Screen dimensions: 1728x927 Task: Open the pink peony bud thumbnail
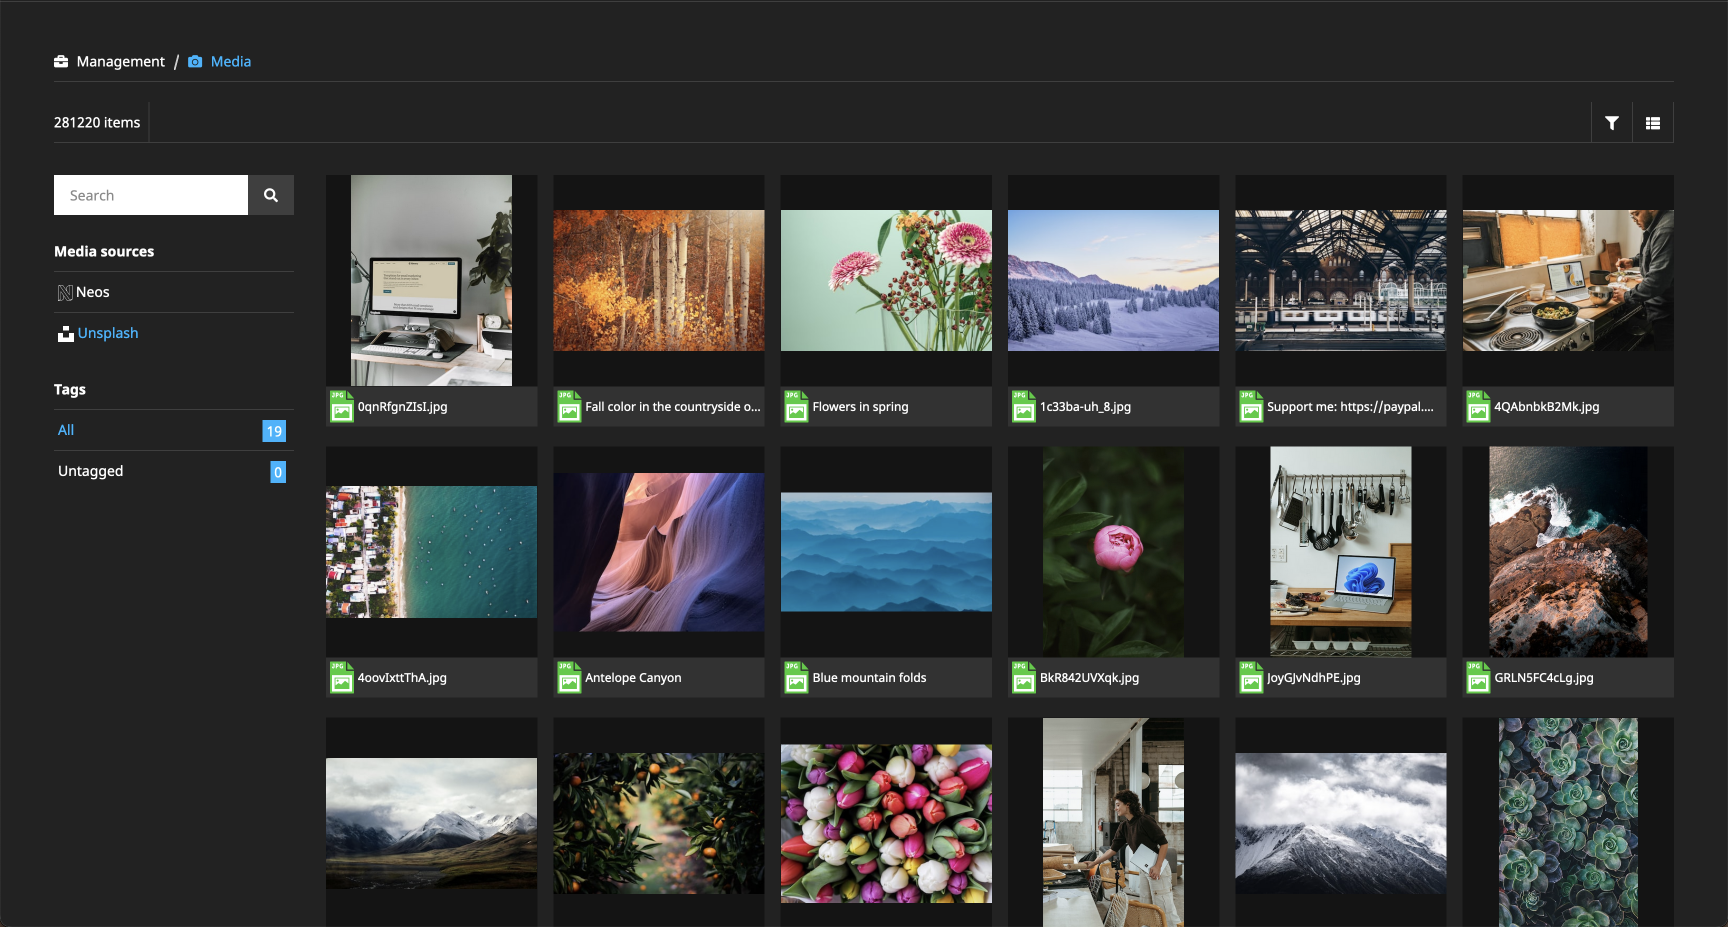(x=1113, y=552)
